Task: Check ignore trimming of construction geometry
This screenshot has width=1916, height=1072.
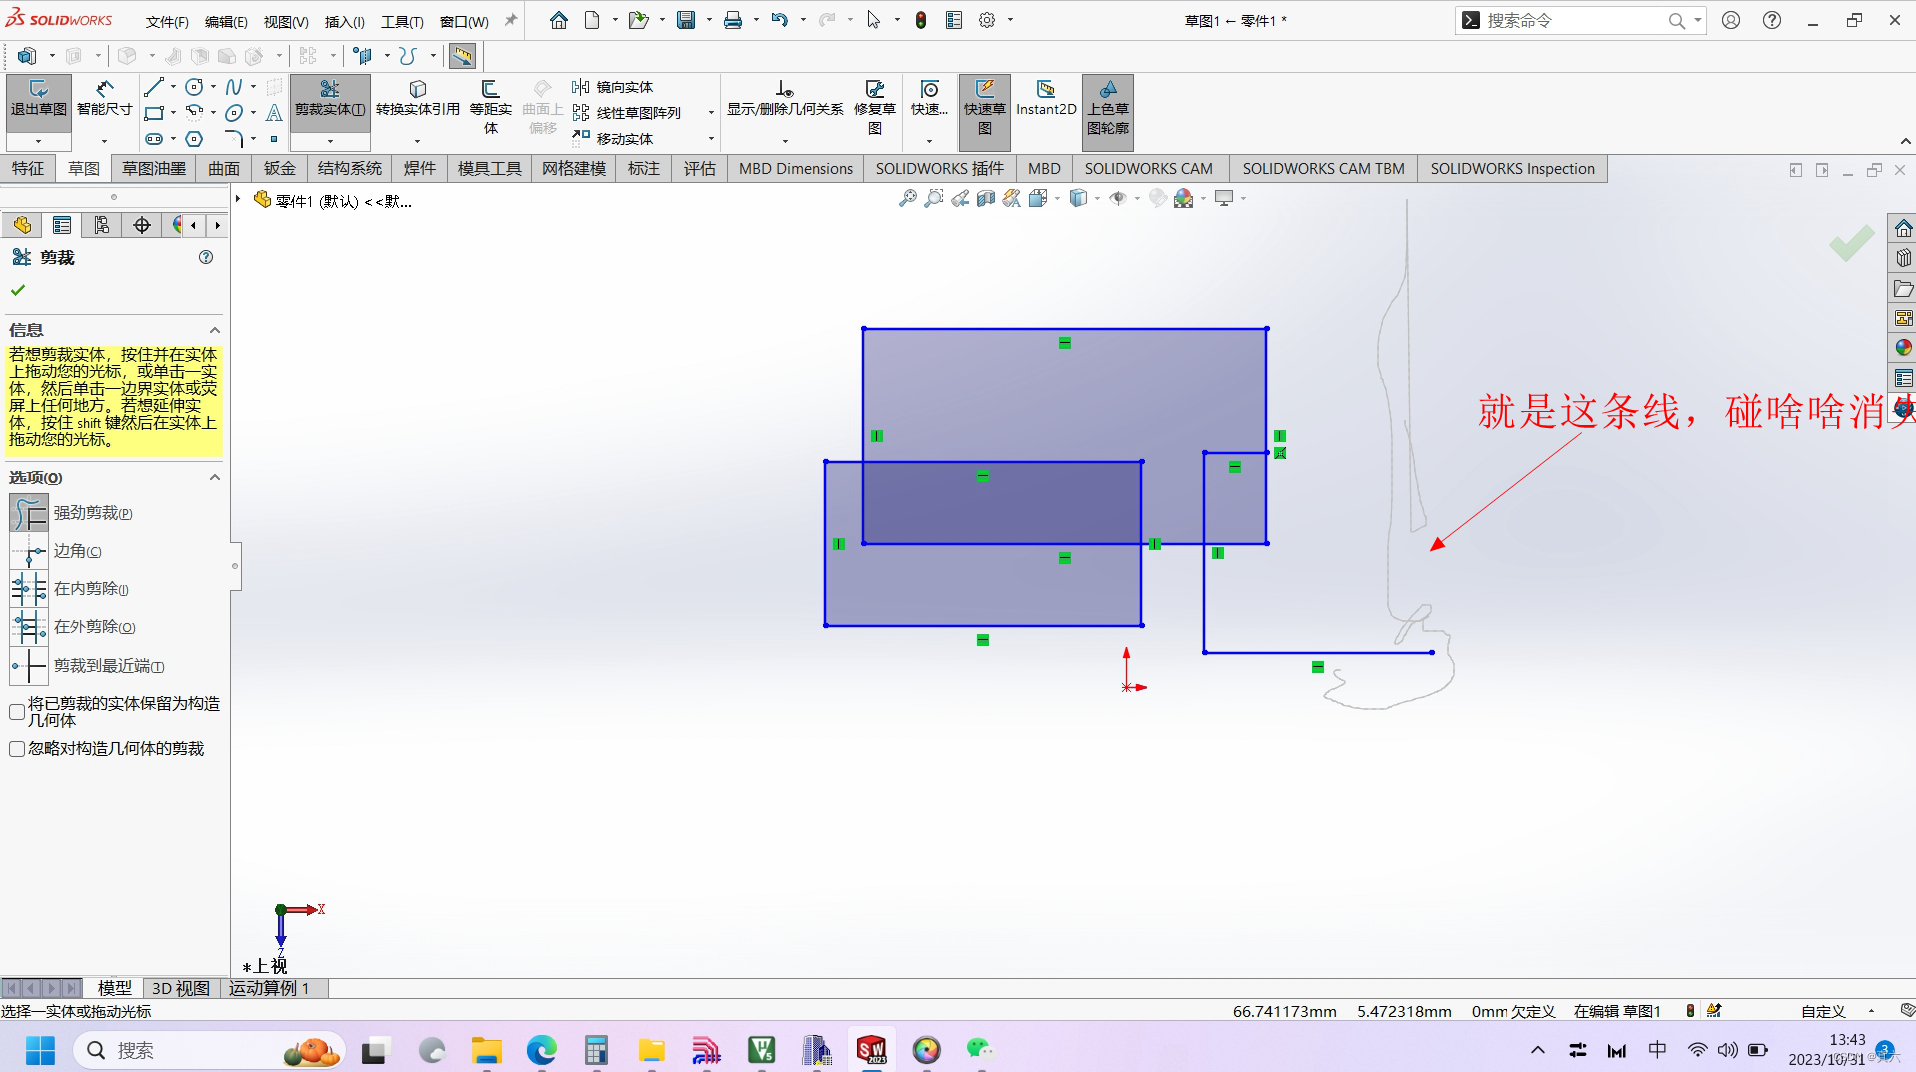Action: 17,749
